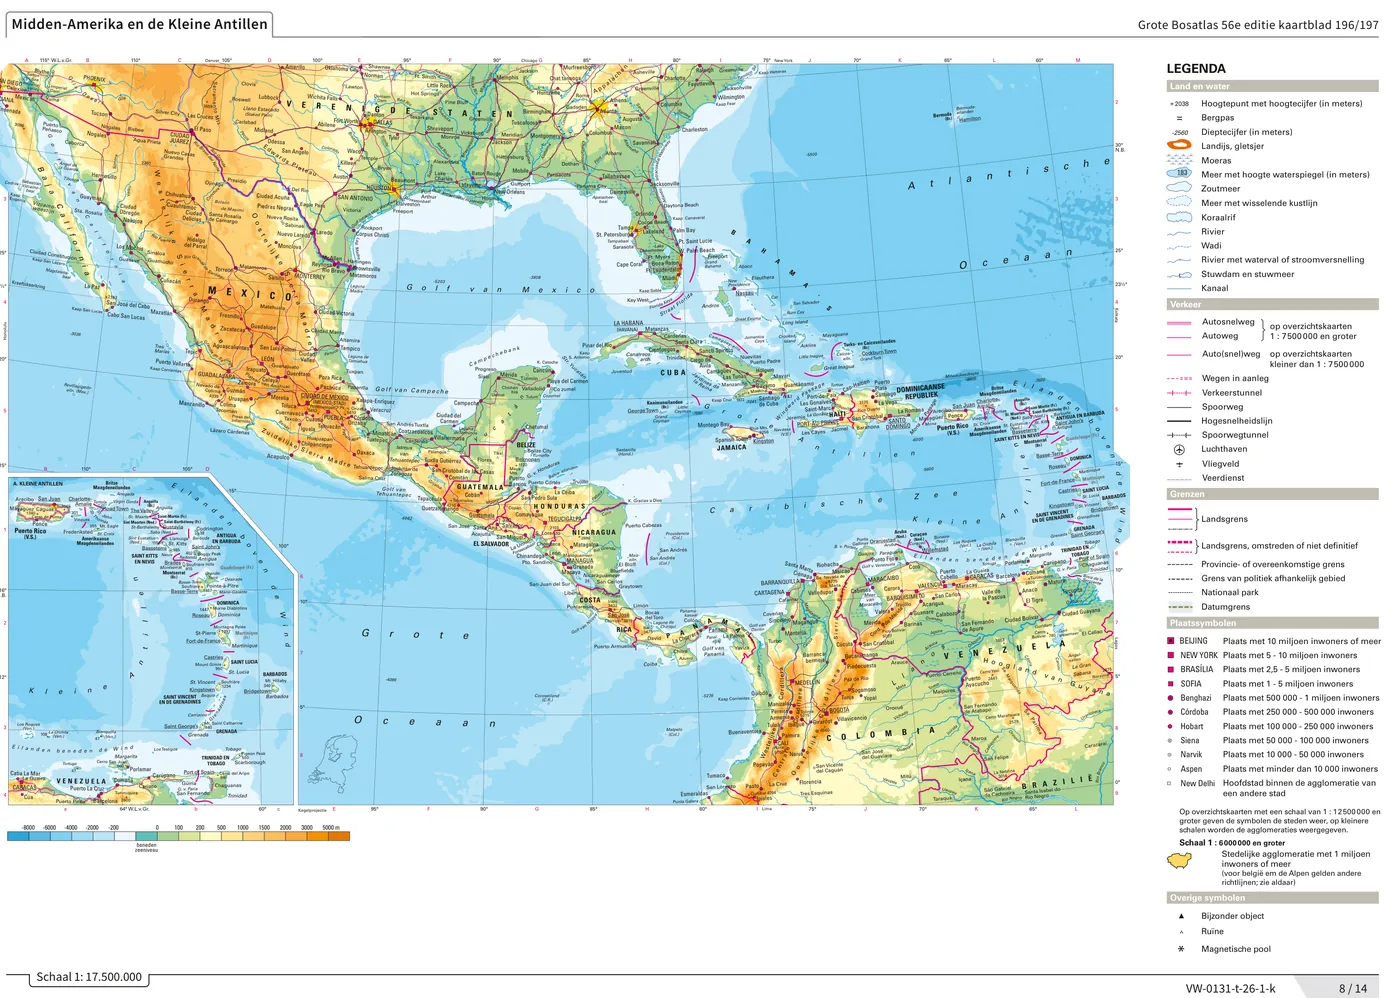Screen dimensions: 1400x998
Task: Click the Bergpas legend symbol
Action: click(1179, 118)
